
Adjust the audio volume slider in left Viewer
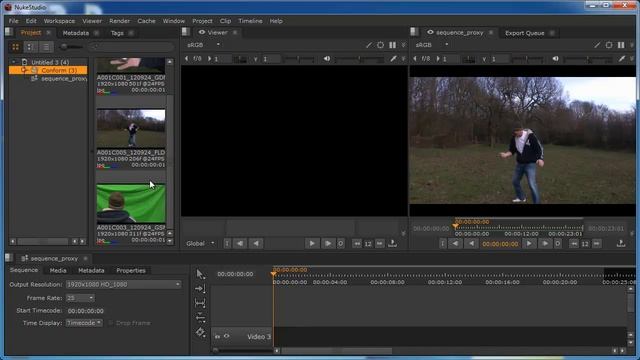click(359, 60)
